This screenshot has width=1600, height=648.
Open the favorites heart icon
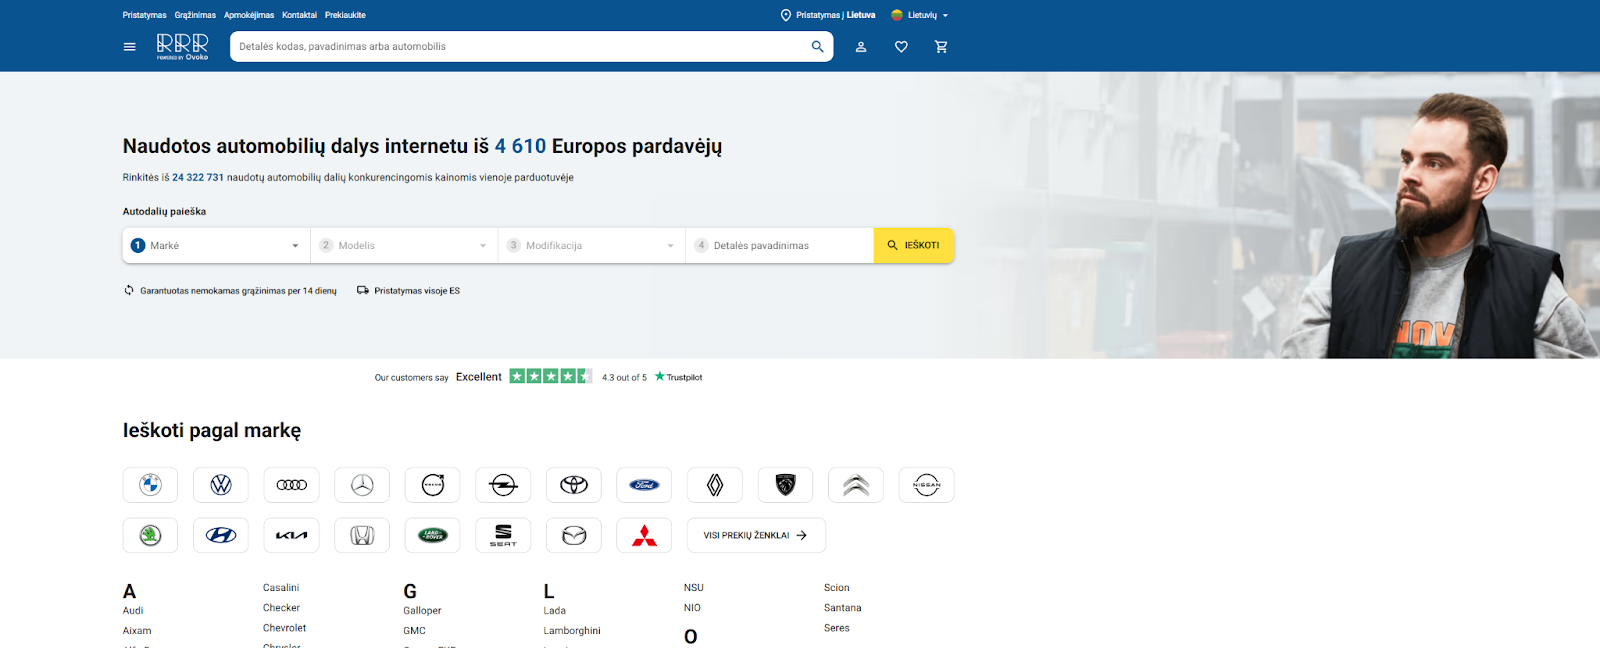coord(901,47)
